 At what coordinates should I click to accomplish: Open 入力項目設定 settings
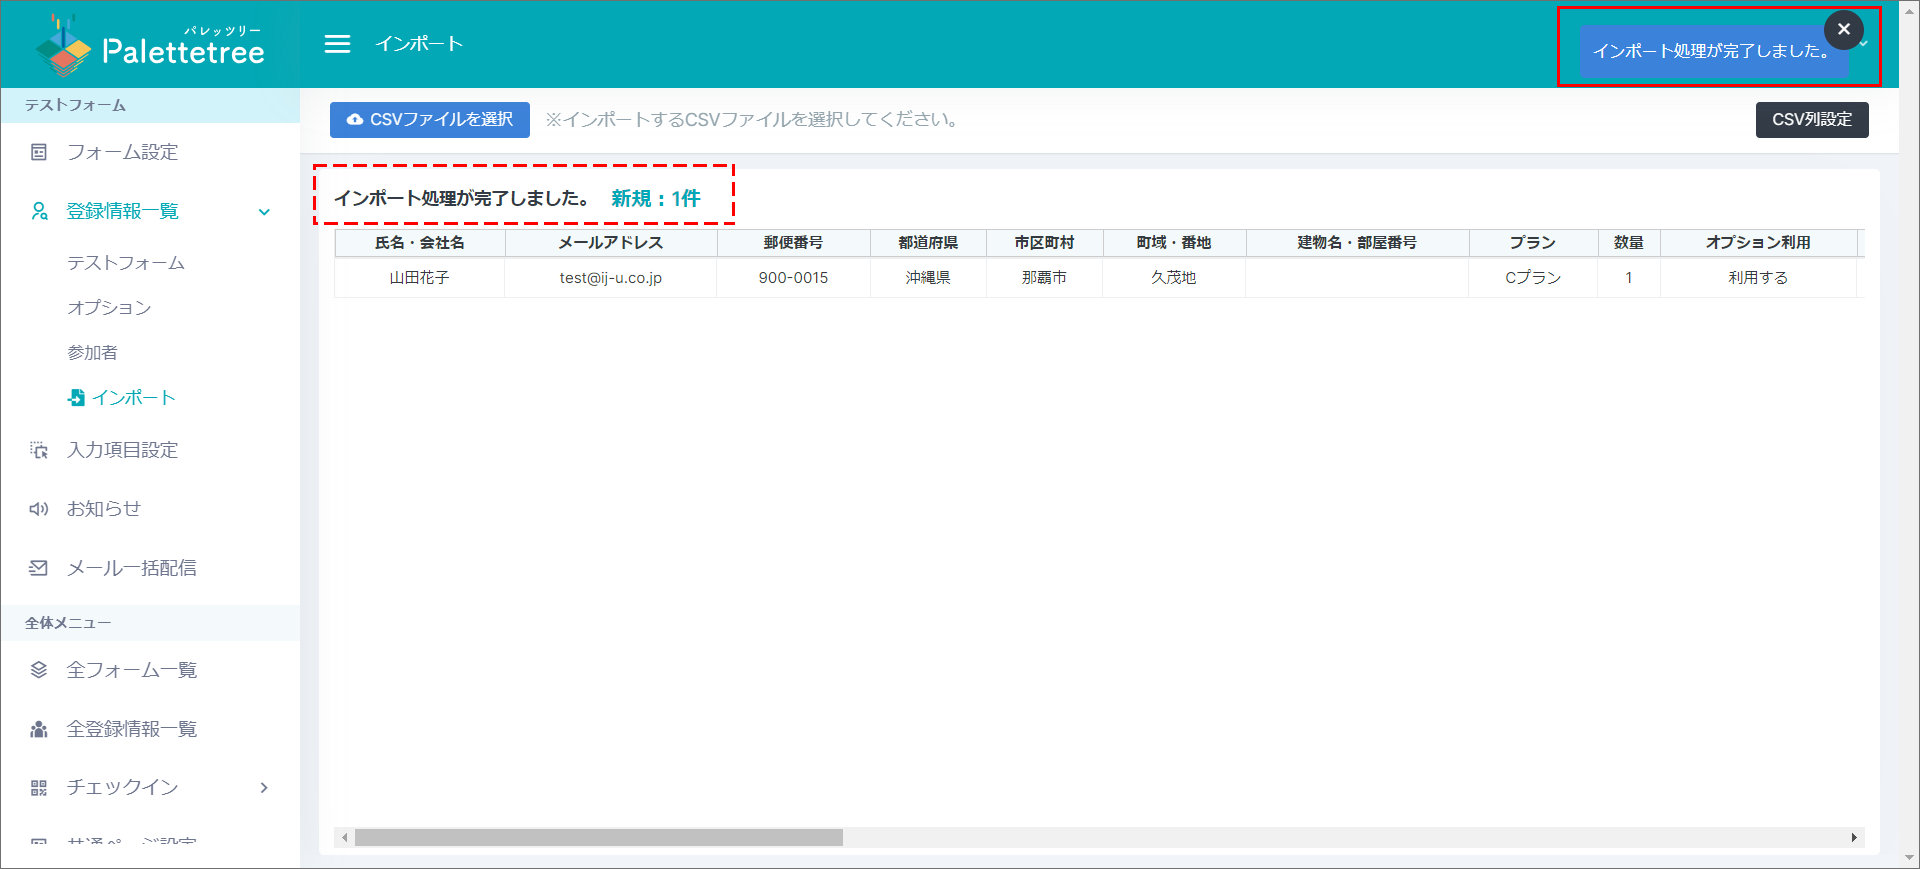pos(122,450)
